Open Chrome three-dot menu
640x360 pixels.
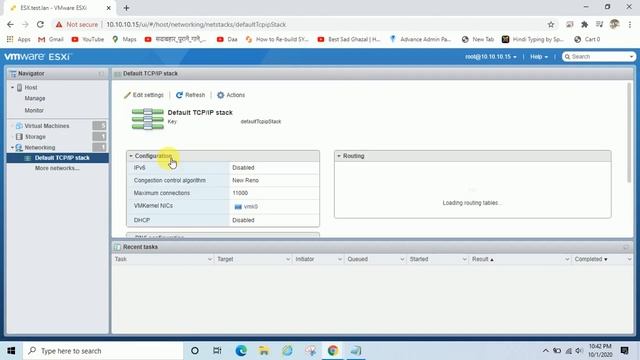point(630,24)
